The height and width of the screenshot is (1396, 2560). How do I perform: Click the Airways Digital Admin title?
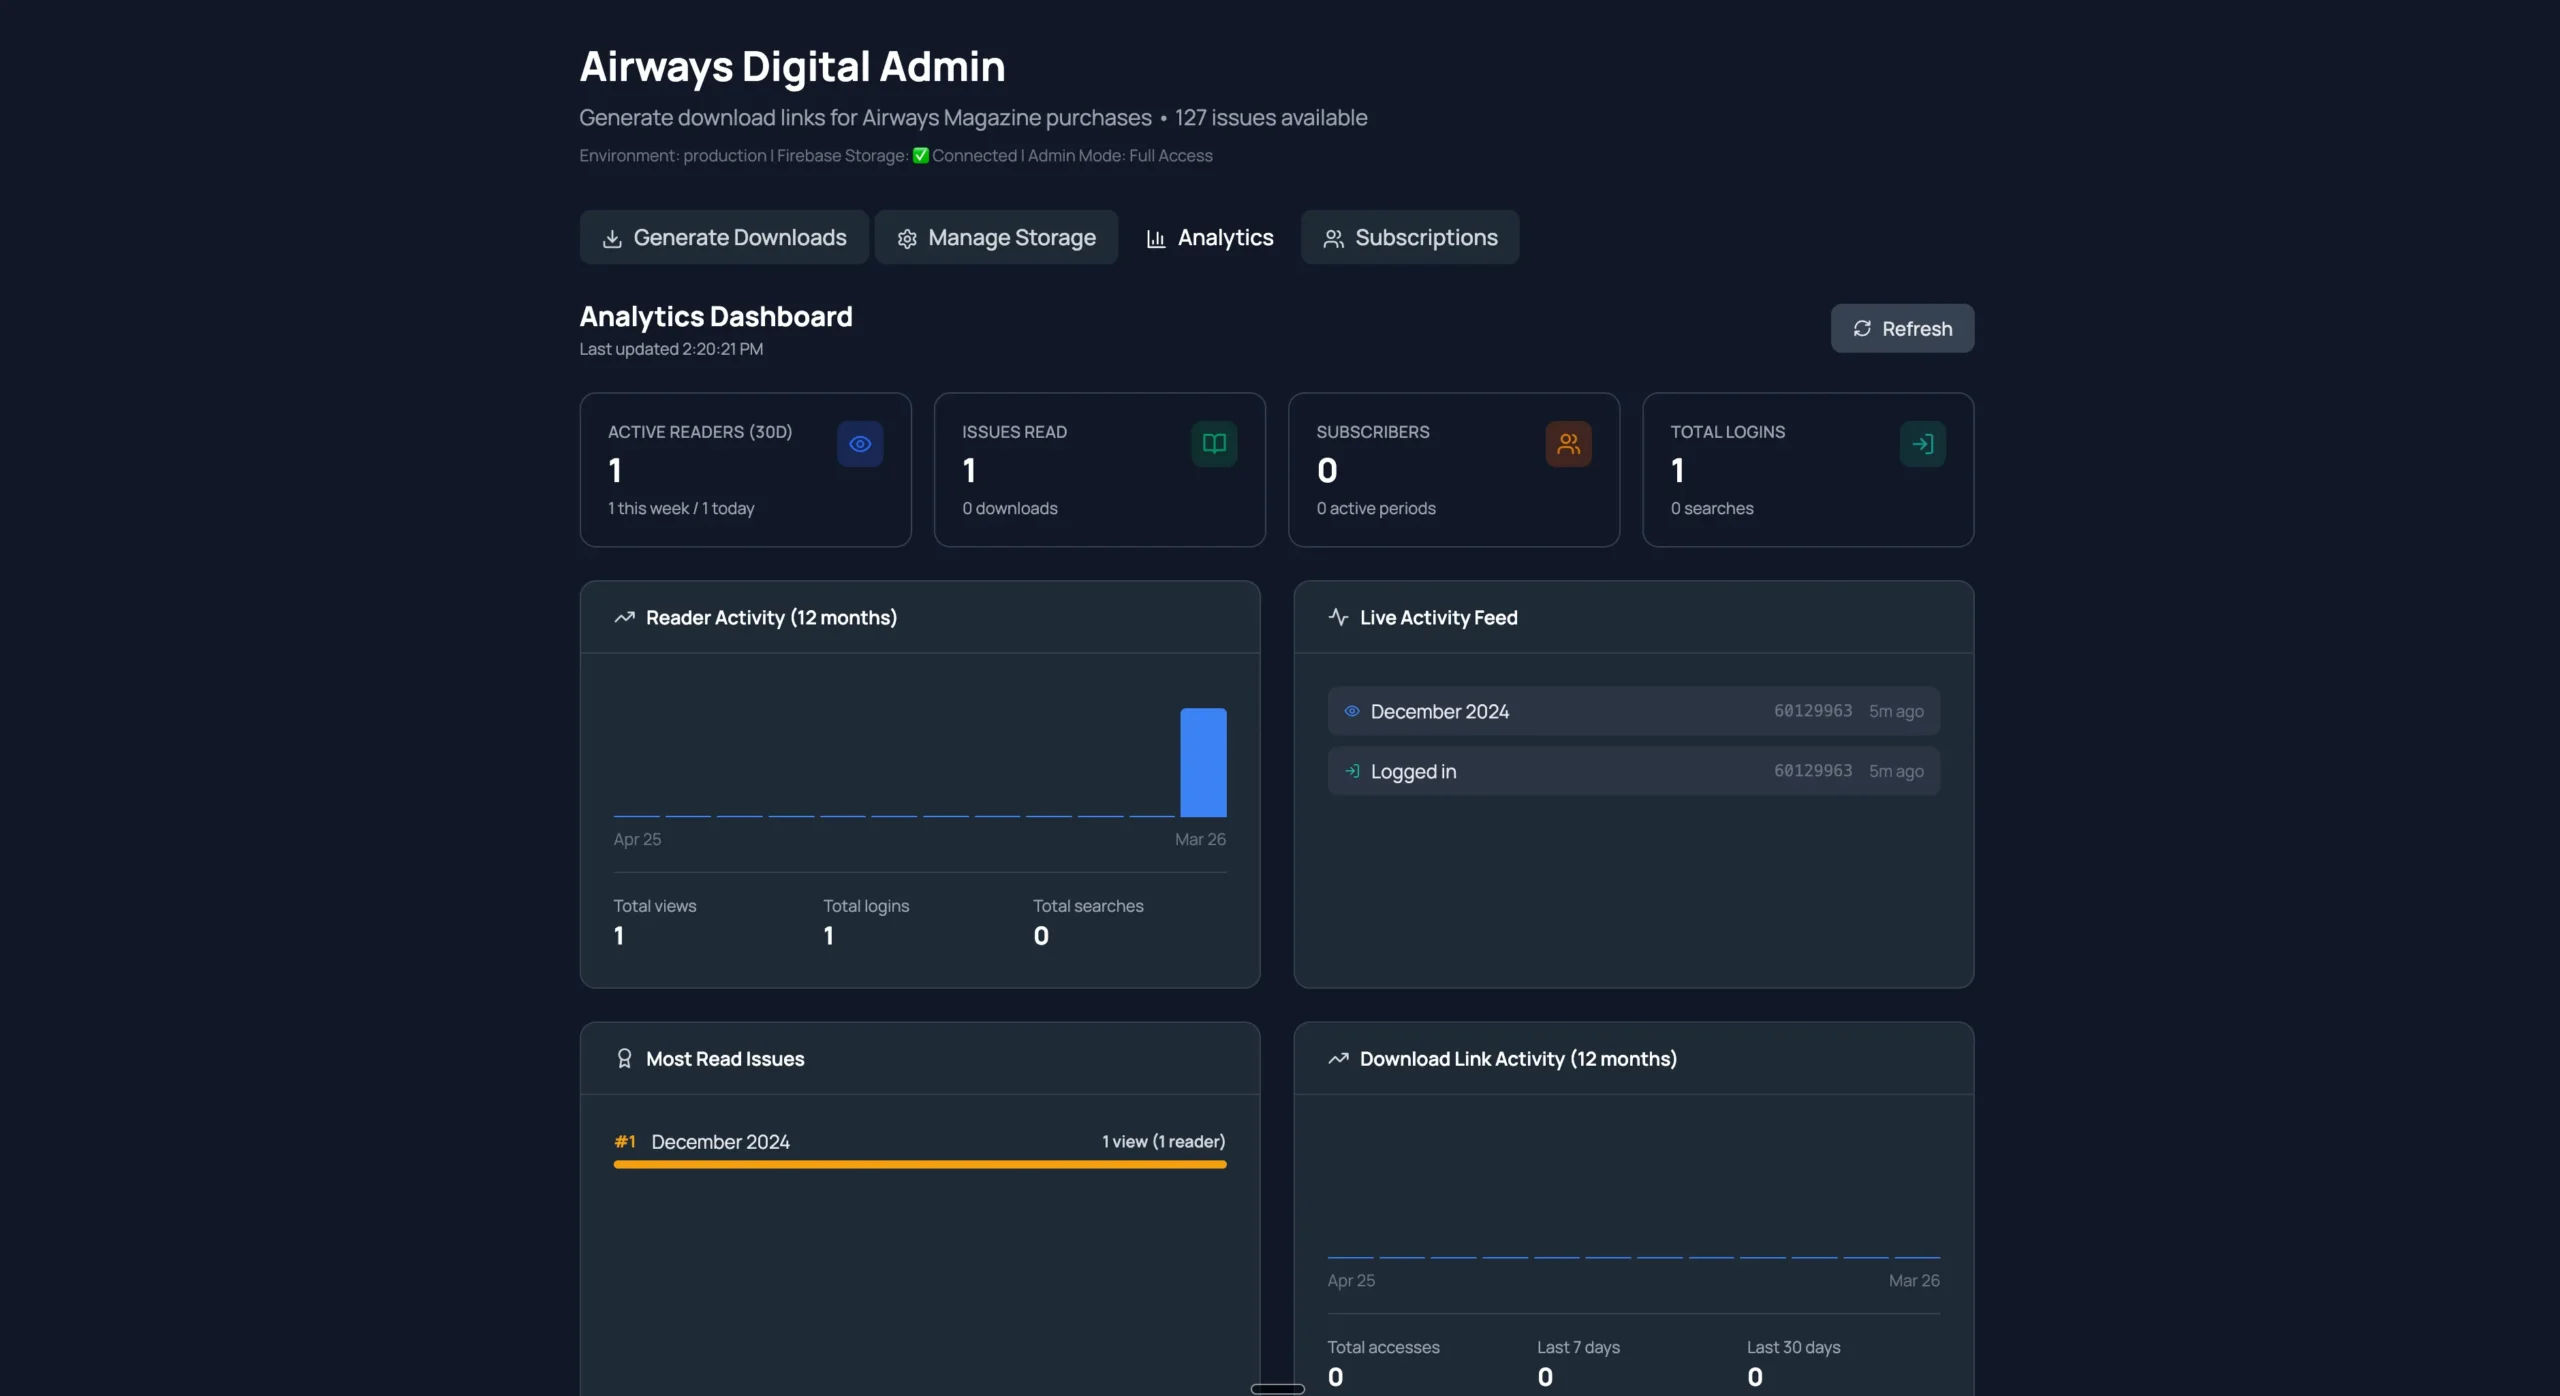792,66
